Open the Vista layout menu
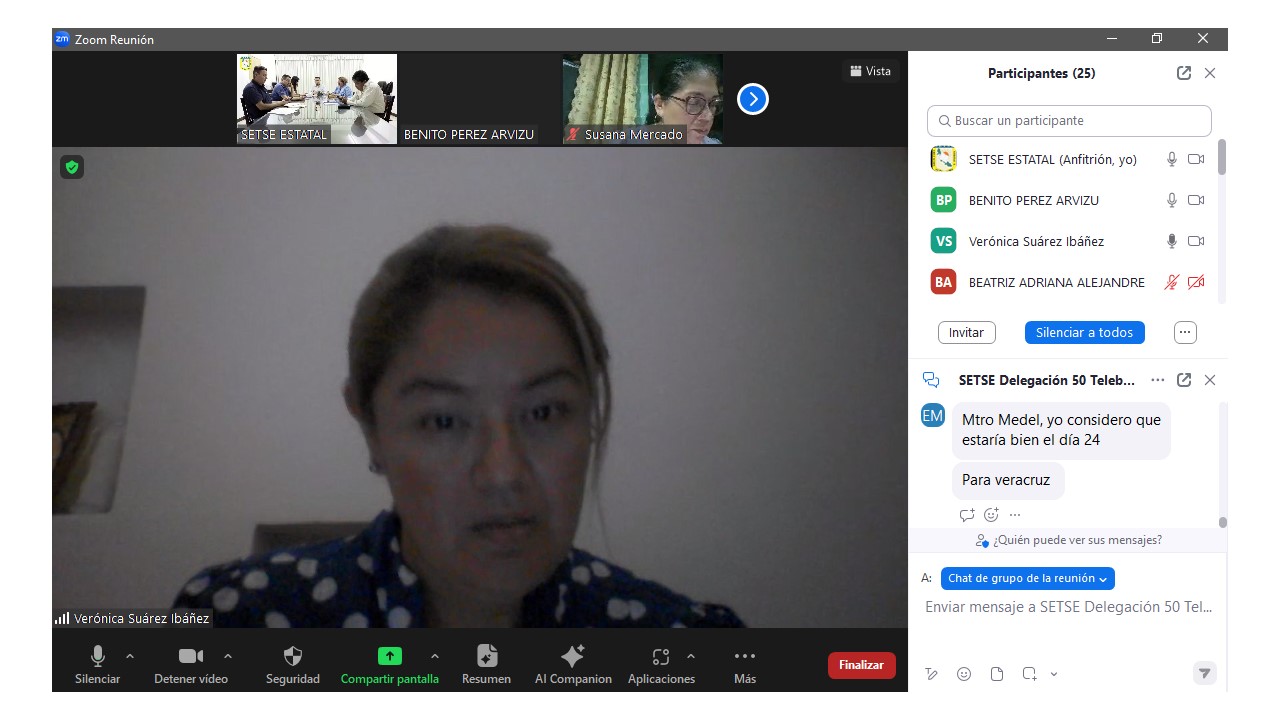This screenshot has width=1280, height=720. coord(870,71)
